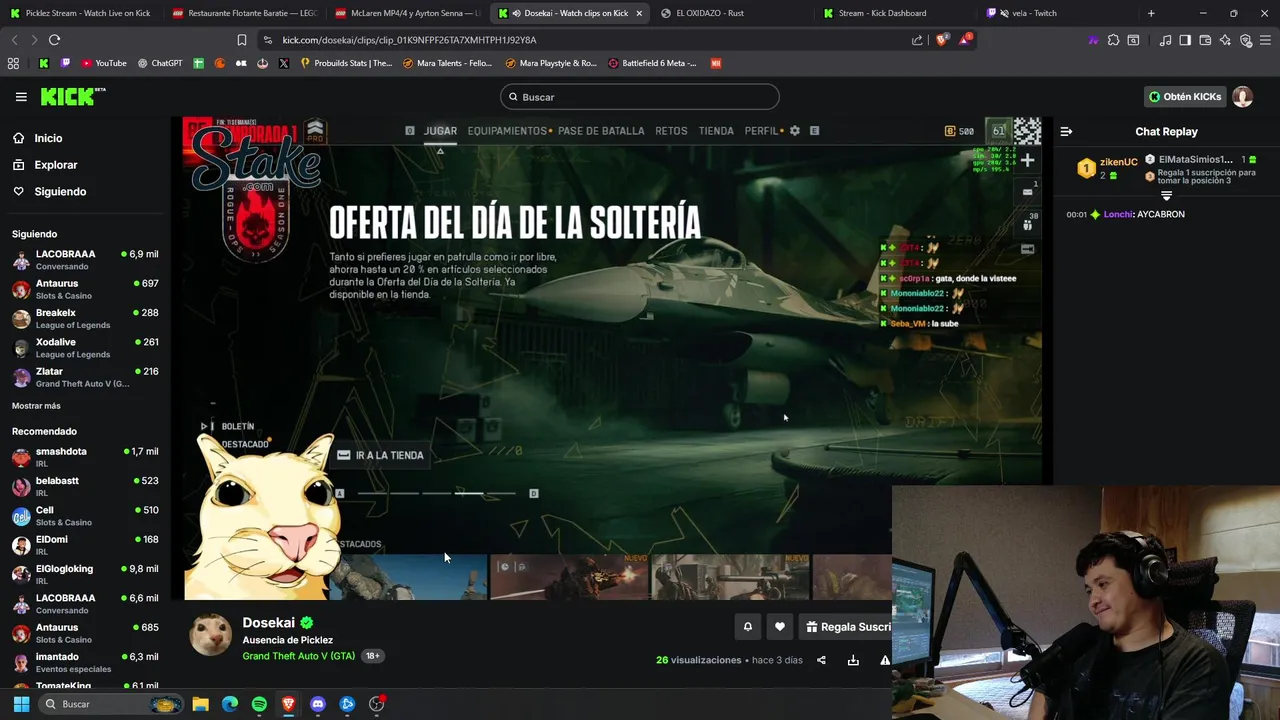Open the belabastt recommended channel
Viewport: 1280px width, 720px height.
85,487
